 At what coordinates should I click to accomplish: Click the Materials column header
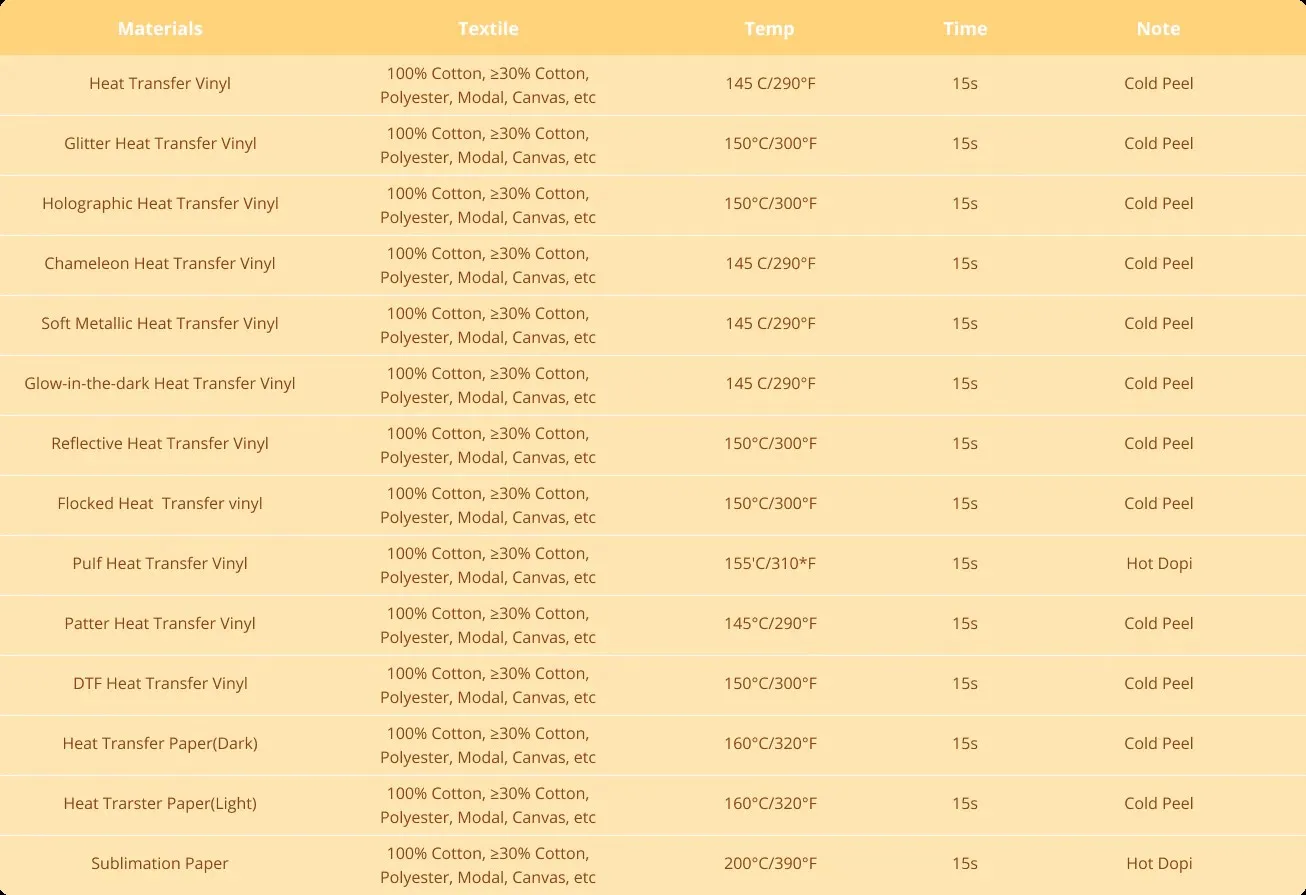160,29
